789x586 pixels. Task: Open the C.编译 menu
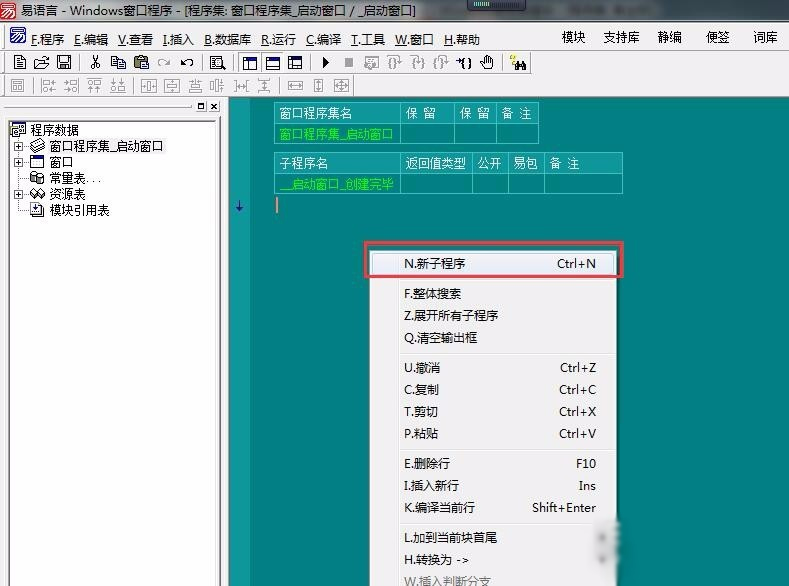pos(323,39)
